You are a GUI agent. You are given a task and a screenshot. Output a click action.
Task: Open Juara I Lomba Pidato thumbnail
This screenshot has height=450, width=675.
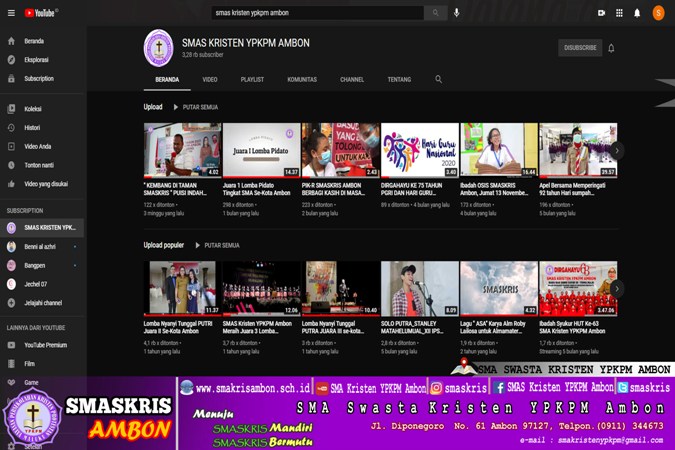(x=262, y=150)
